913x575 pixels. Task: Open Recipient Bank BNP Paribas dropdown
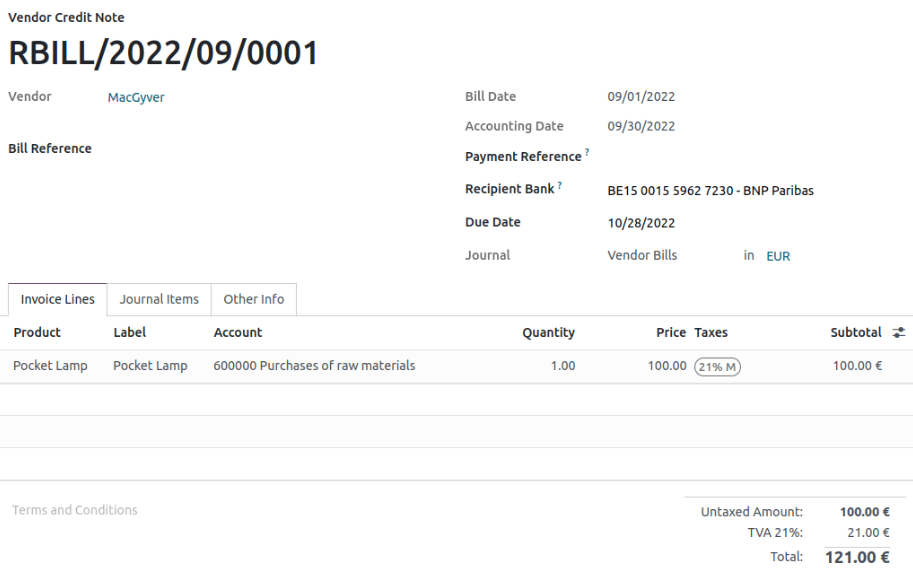710,190
